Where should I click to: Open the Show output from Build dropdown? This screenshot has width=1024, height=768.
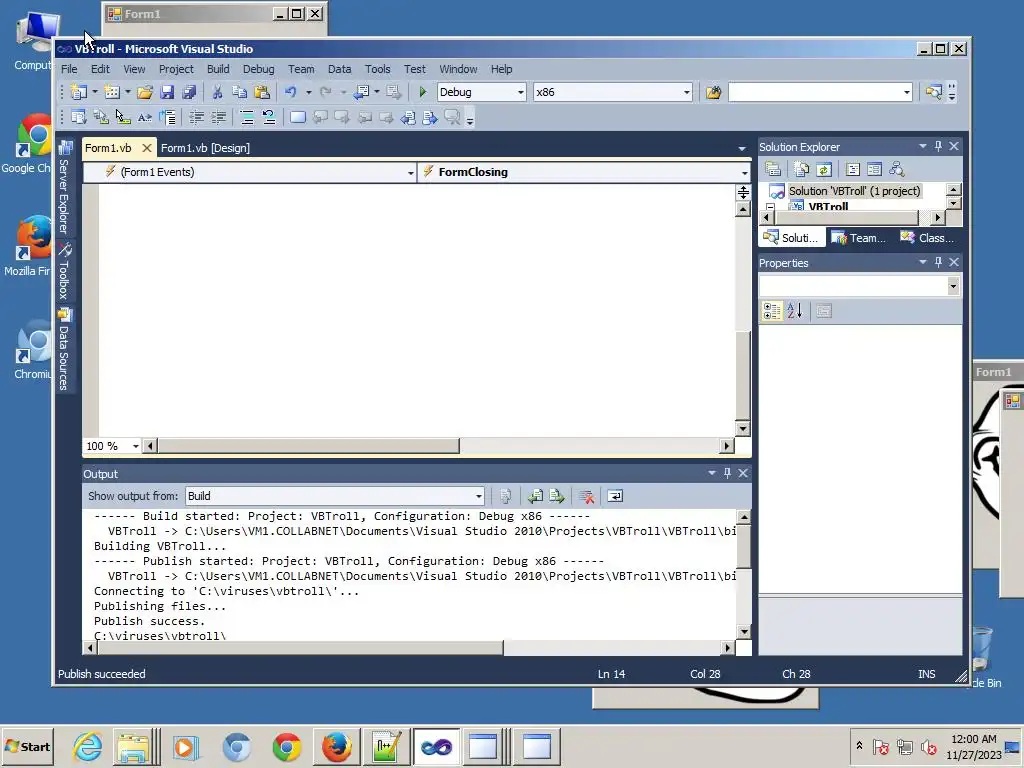click(479, 496)
